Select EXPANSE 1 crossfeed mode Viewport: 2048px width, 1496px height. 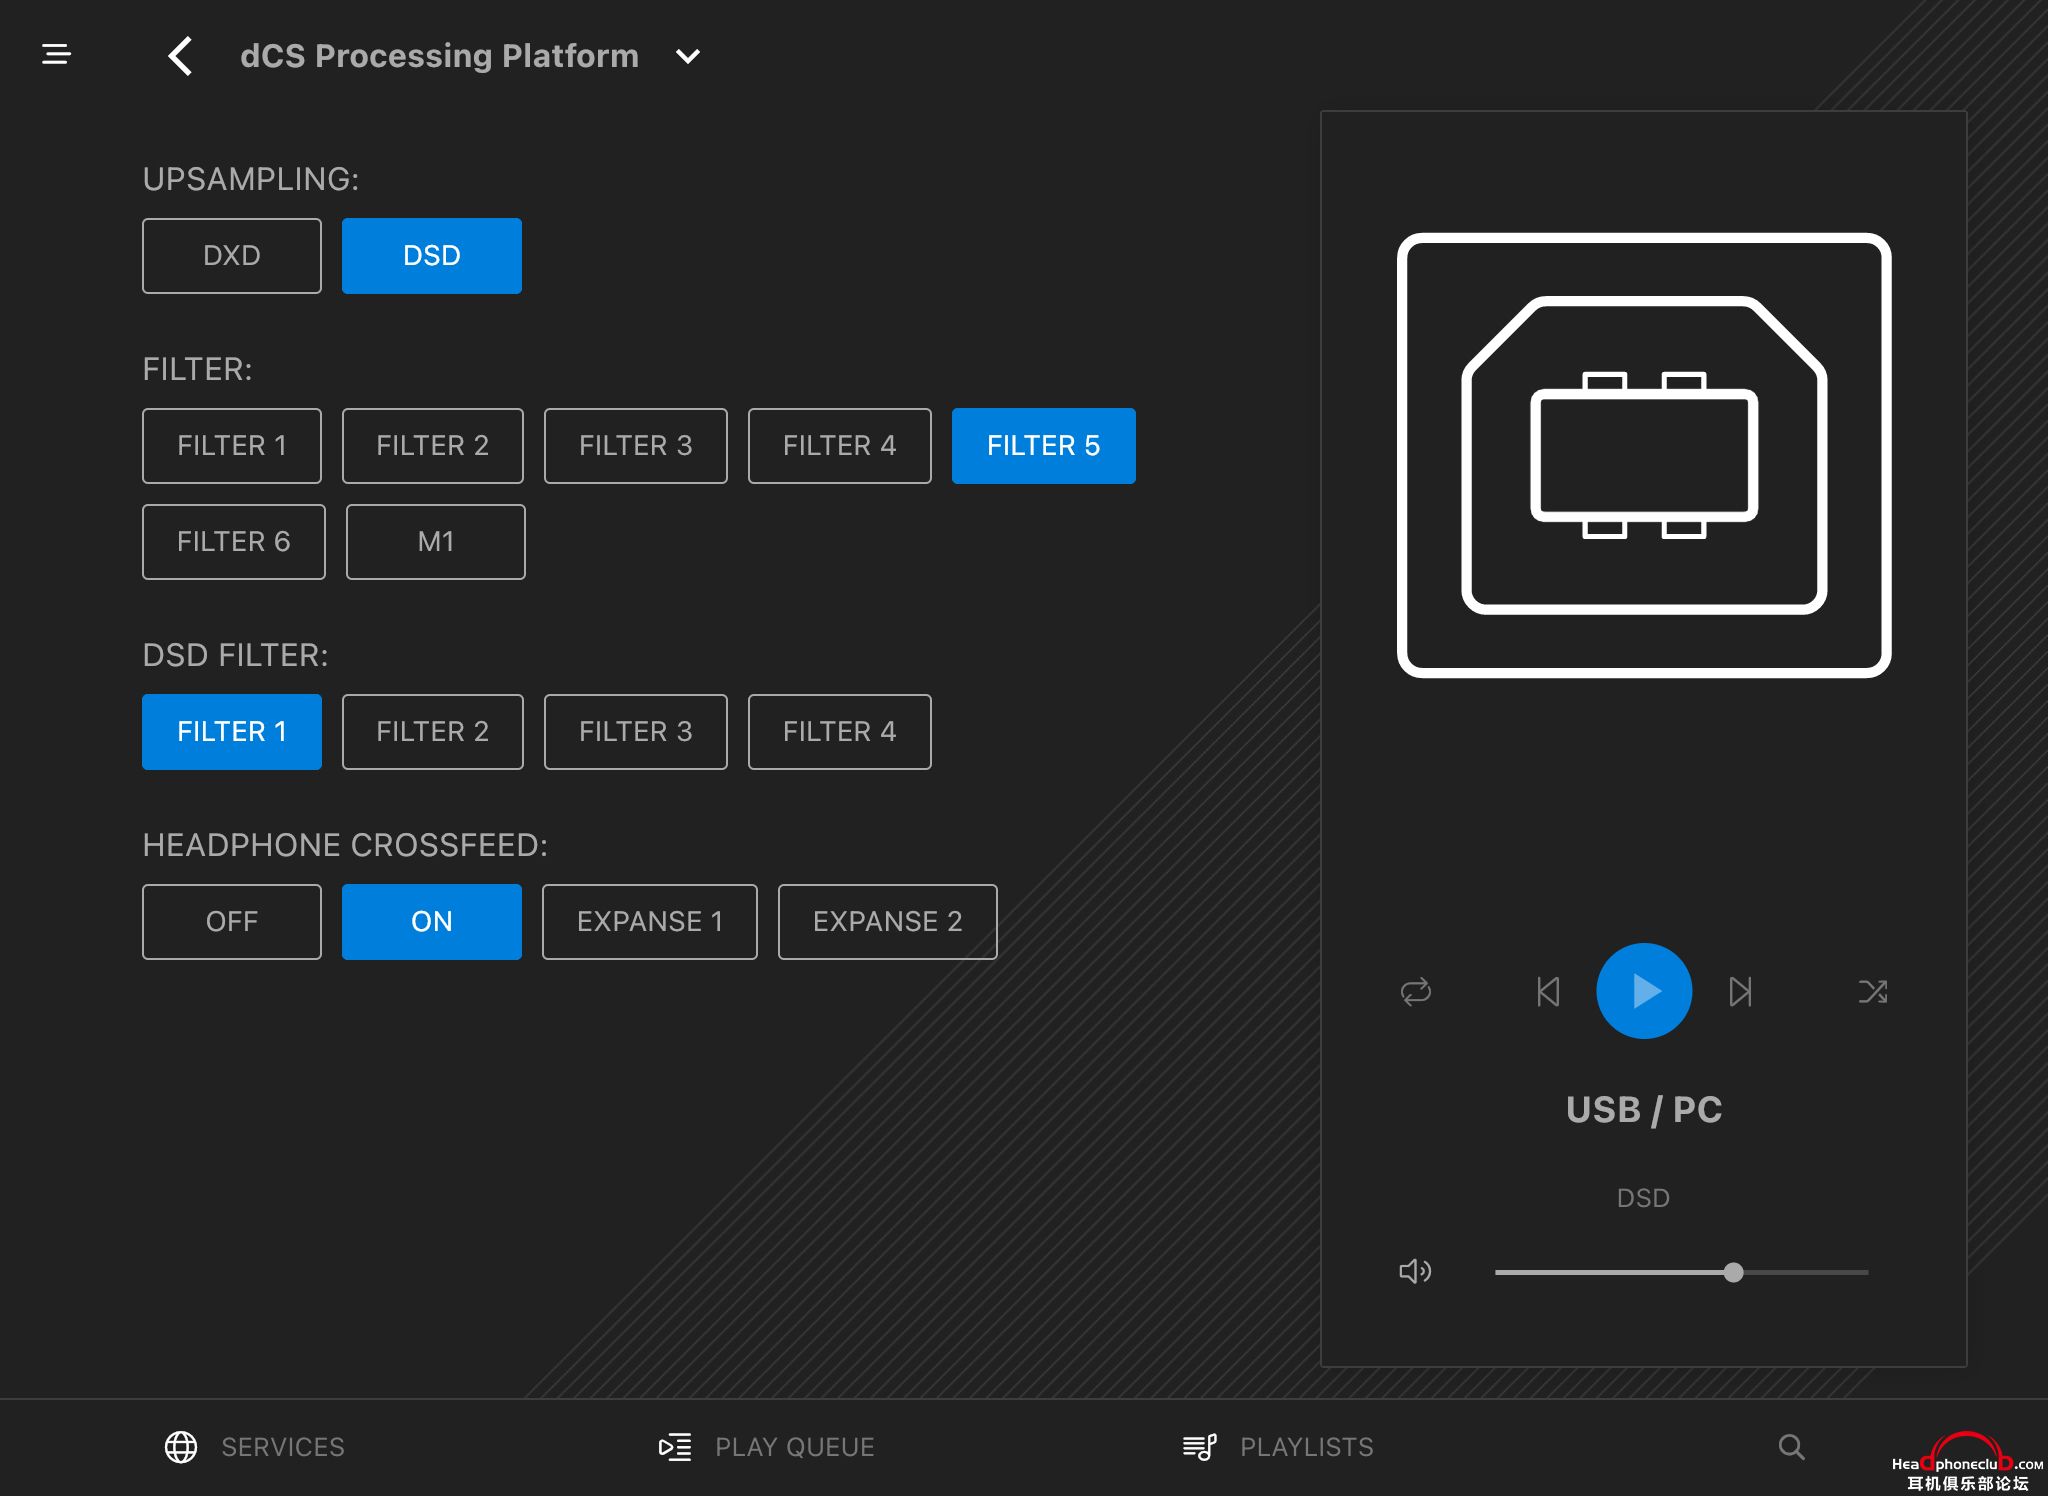(650, 922)
